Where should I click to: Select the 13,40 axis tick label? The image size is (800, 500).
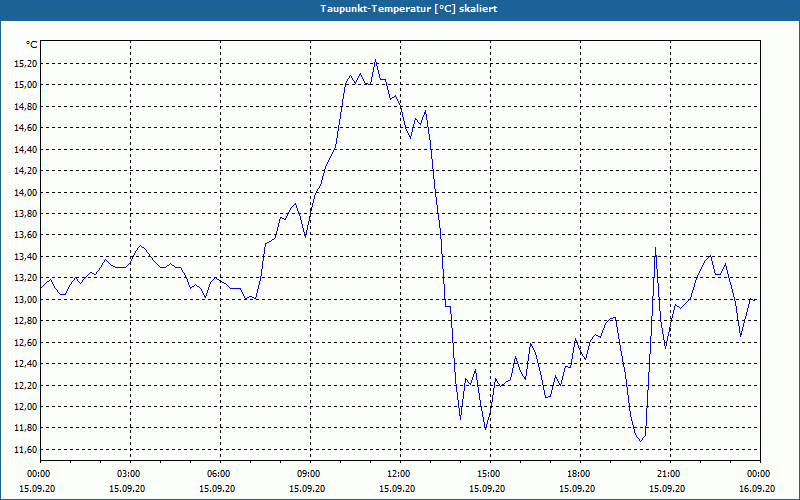(x=26, y=257)
